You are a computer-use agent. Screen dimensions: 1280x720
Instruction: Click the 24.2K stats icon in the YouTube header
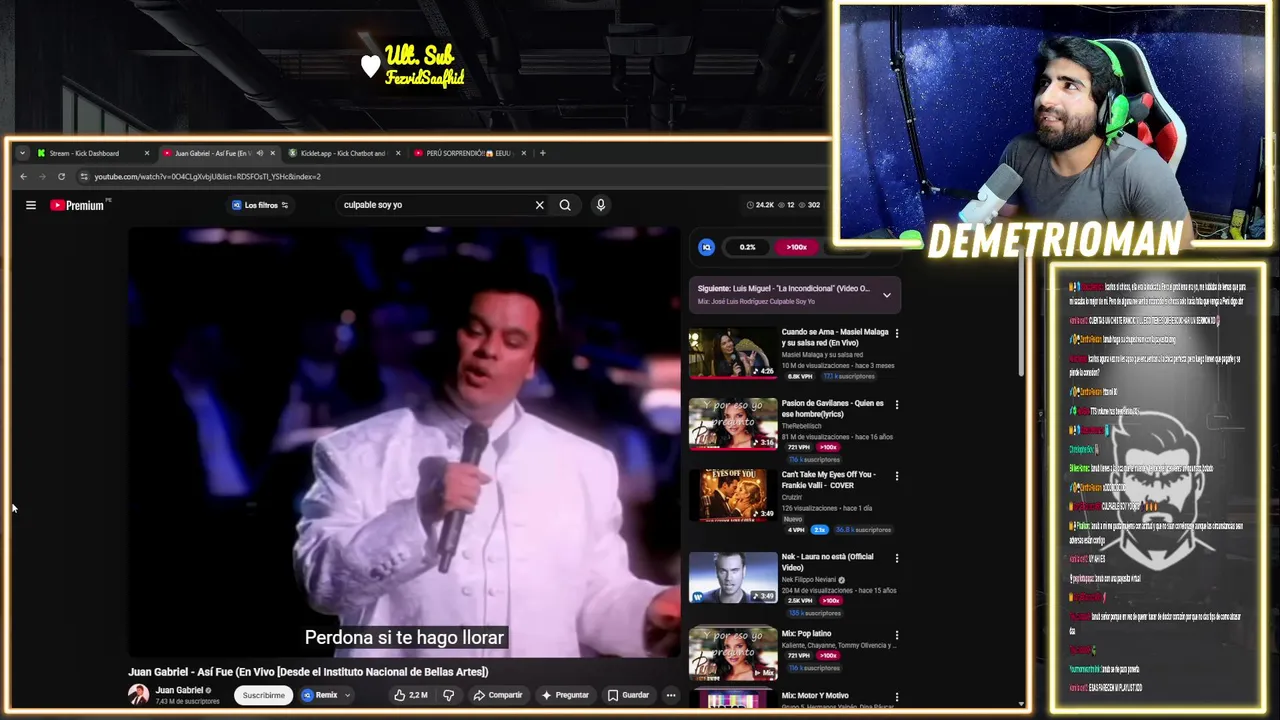(761, 205)
